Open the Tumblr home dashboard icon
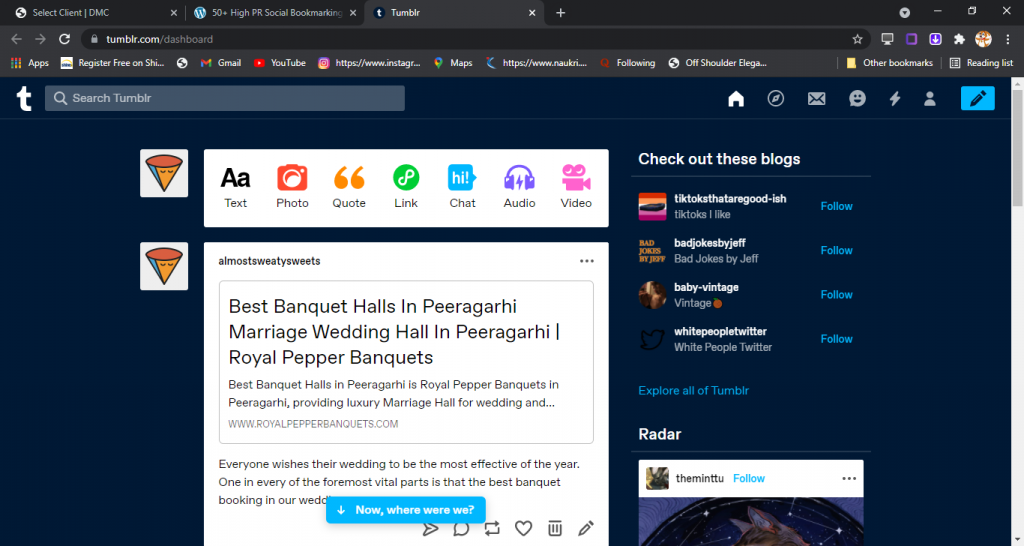Screen dimensions: 1024x546 click(736, 99)
